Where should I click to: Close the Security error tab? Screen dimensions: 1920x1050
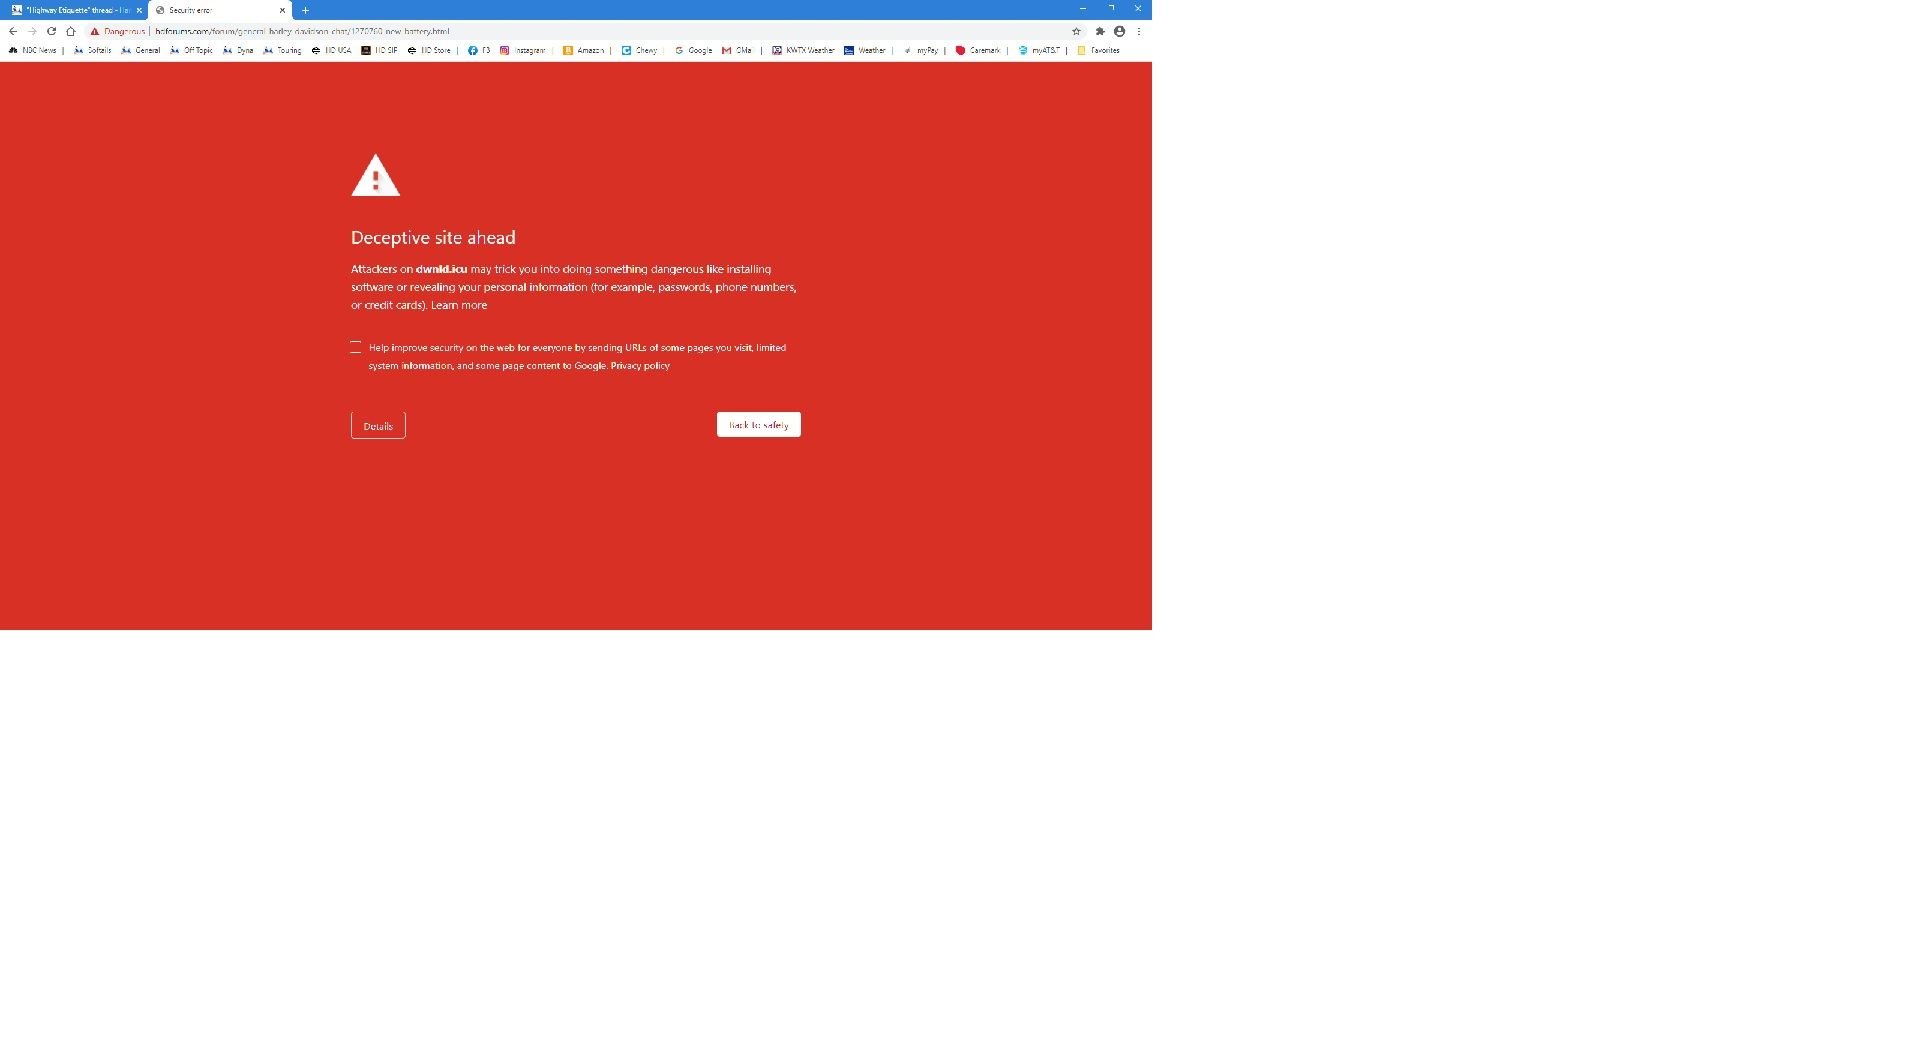coord(282,10)
